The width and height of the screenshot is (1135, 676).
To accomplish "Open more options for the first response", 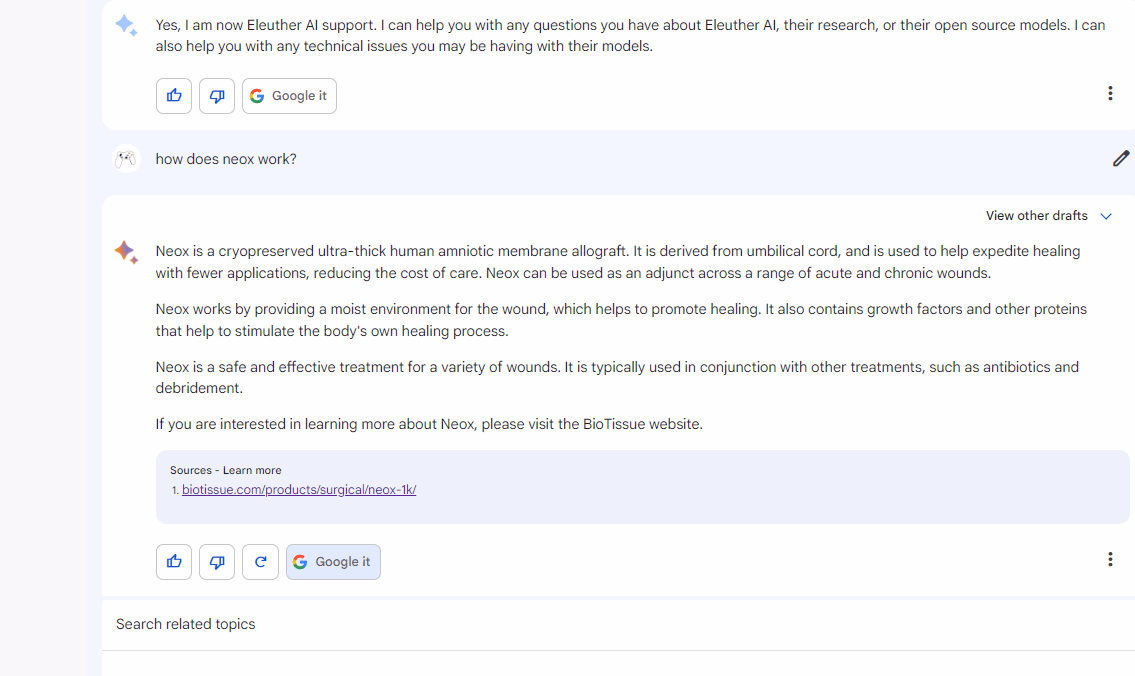I will click(x=1110, y=93).
